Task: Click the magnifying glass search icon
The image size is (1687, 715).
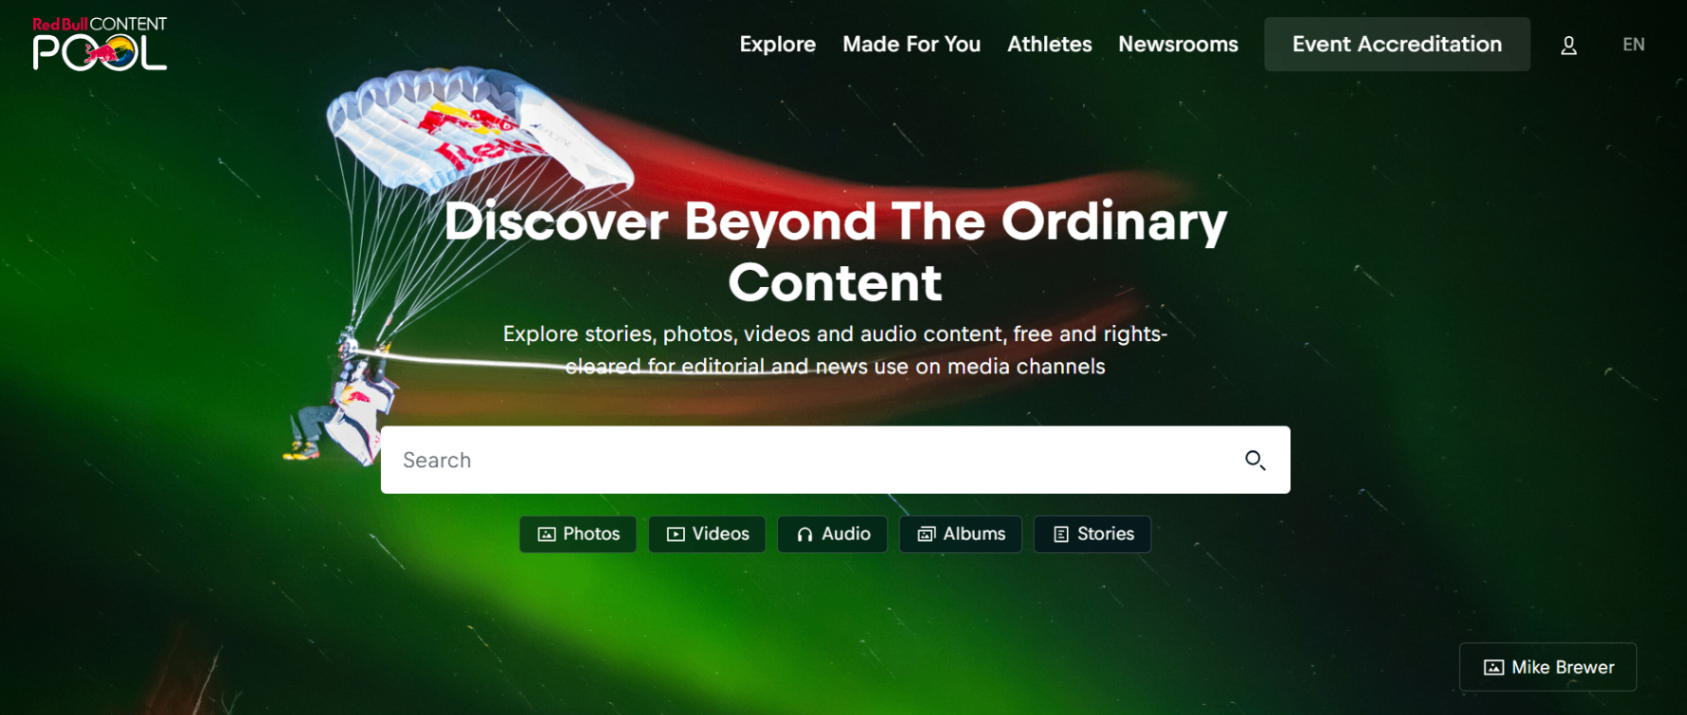Action: click(x=1255, y=460)
